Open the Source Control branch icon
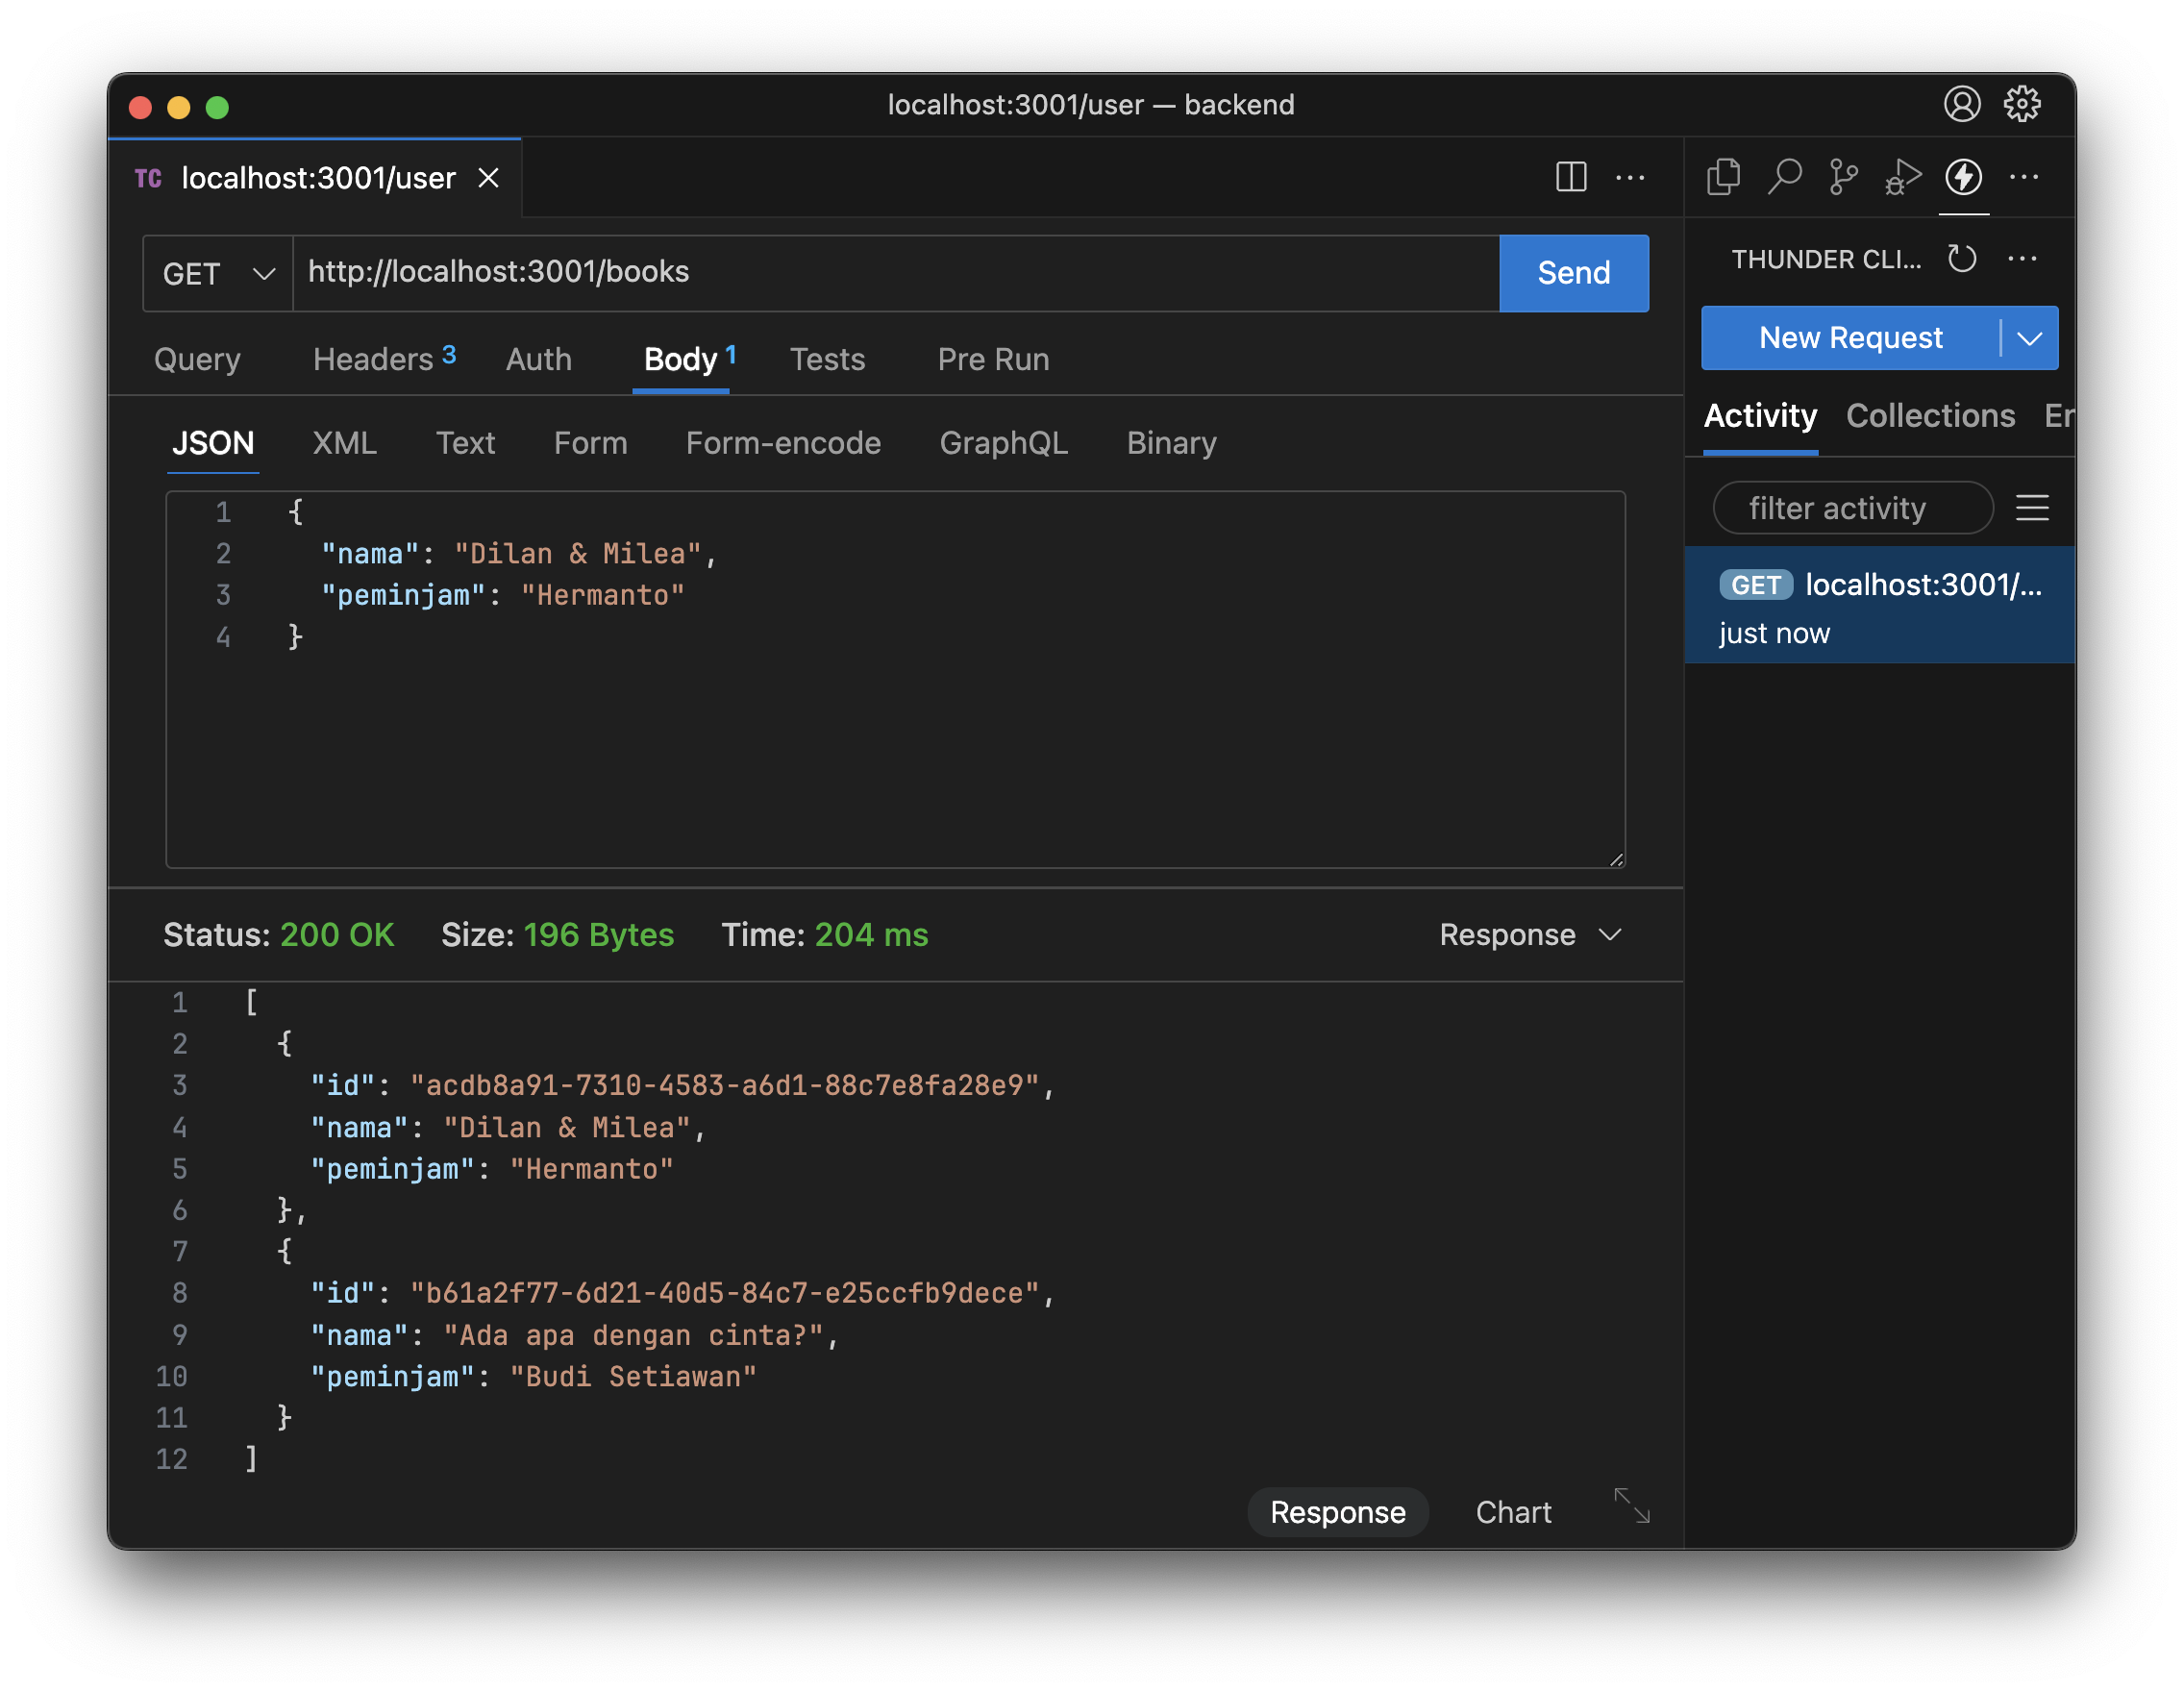2184x1692 pixels. [1843, 177]
